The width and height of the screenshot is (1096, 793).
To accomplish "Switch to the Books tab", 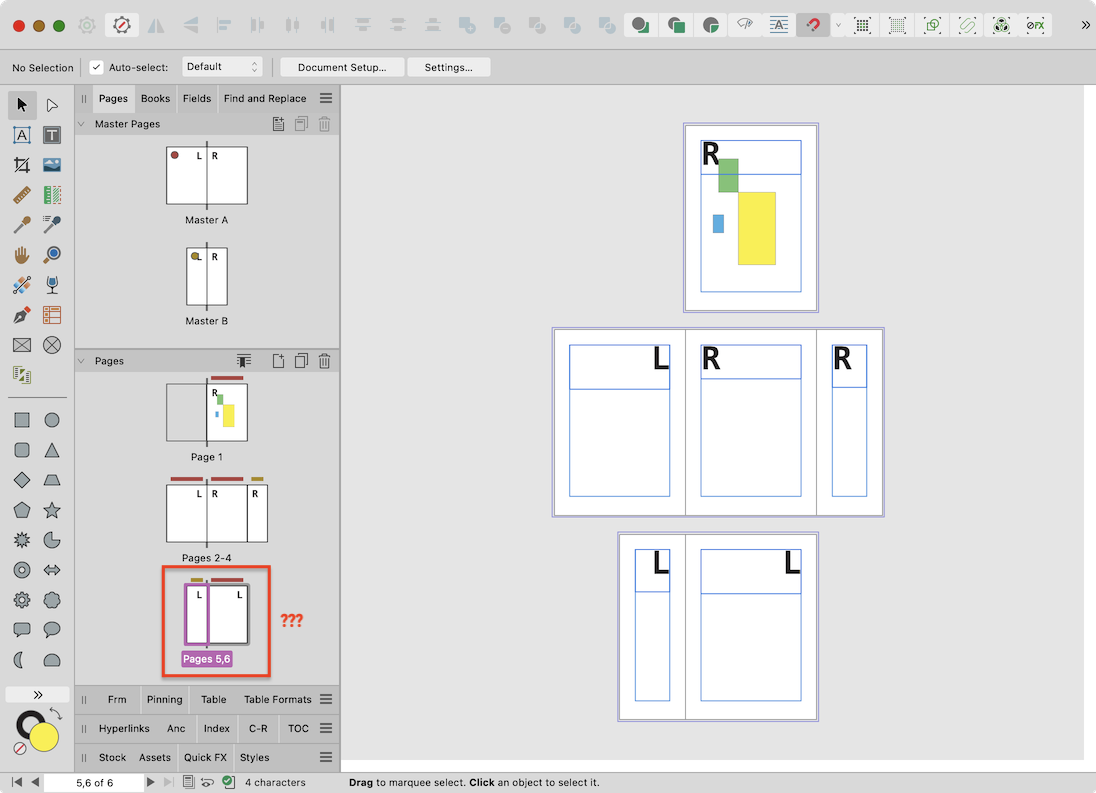I will point(155,98).
